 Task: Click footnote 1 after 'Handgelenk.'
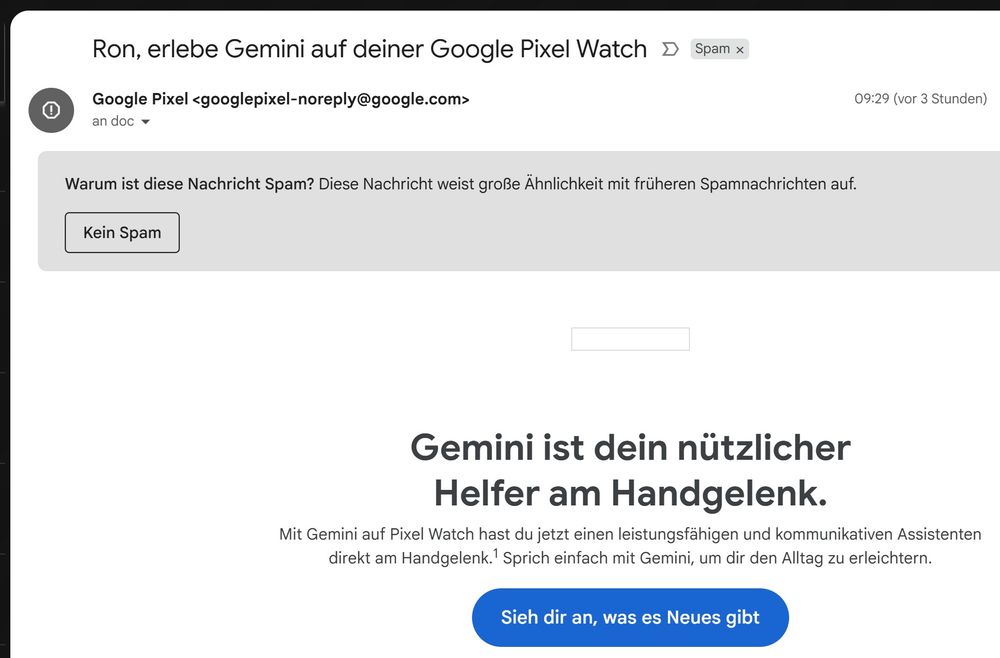pos(496,553)
